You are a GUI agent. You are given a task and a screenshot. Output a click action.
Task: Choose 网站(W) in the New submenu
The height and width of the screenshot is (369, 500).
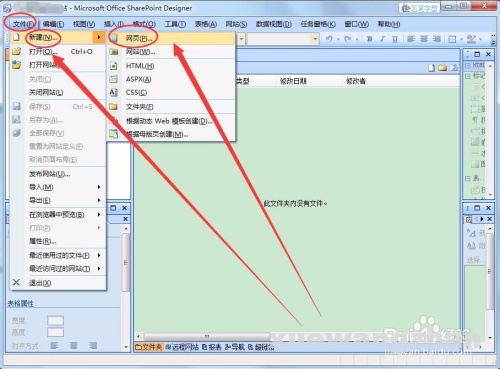pyautogui.click(x=171, y=52)
